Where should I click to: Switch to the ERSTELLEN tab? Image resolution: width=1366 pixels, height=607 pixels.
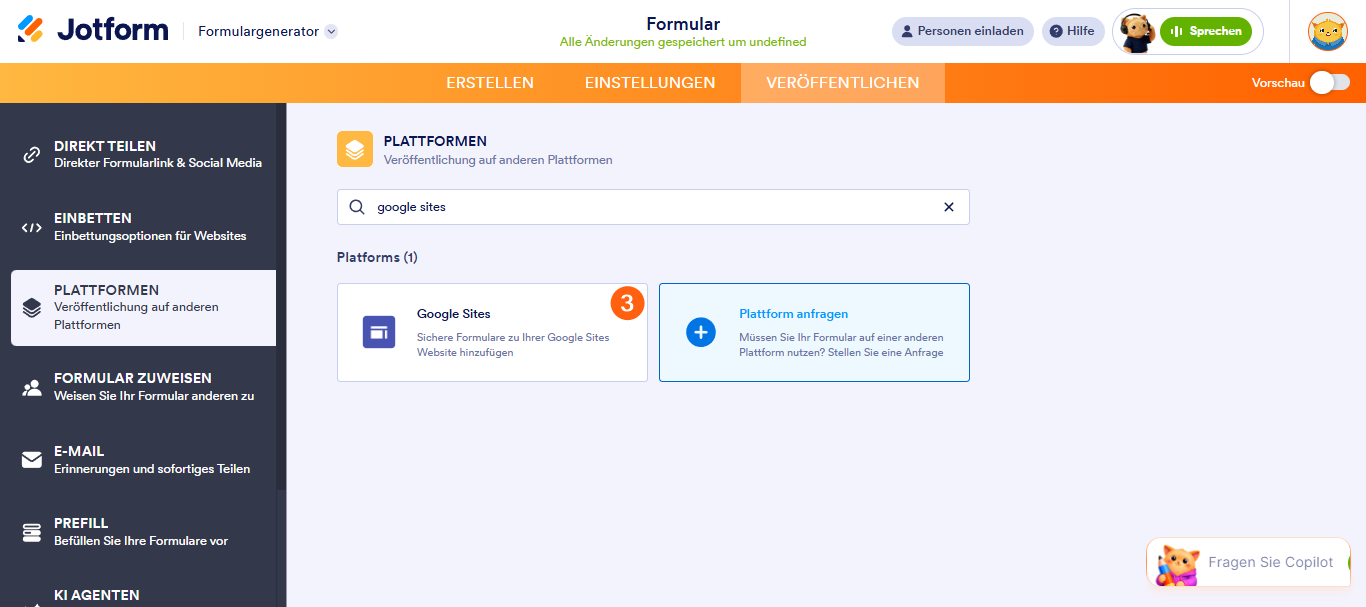pyautogui.click(x=490, y=83)
